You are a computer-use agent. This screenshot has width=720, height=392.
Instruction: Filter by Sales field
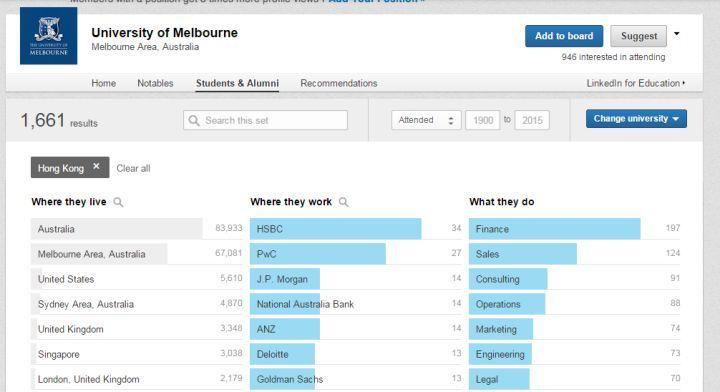(574, 254)
